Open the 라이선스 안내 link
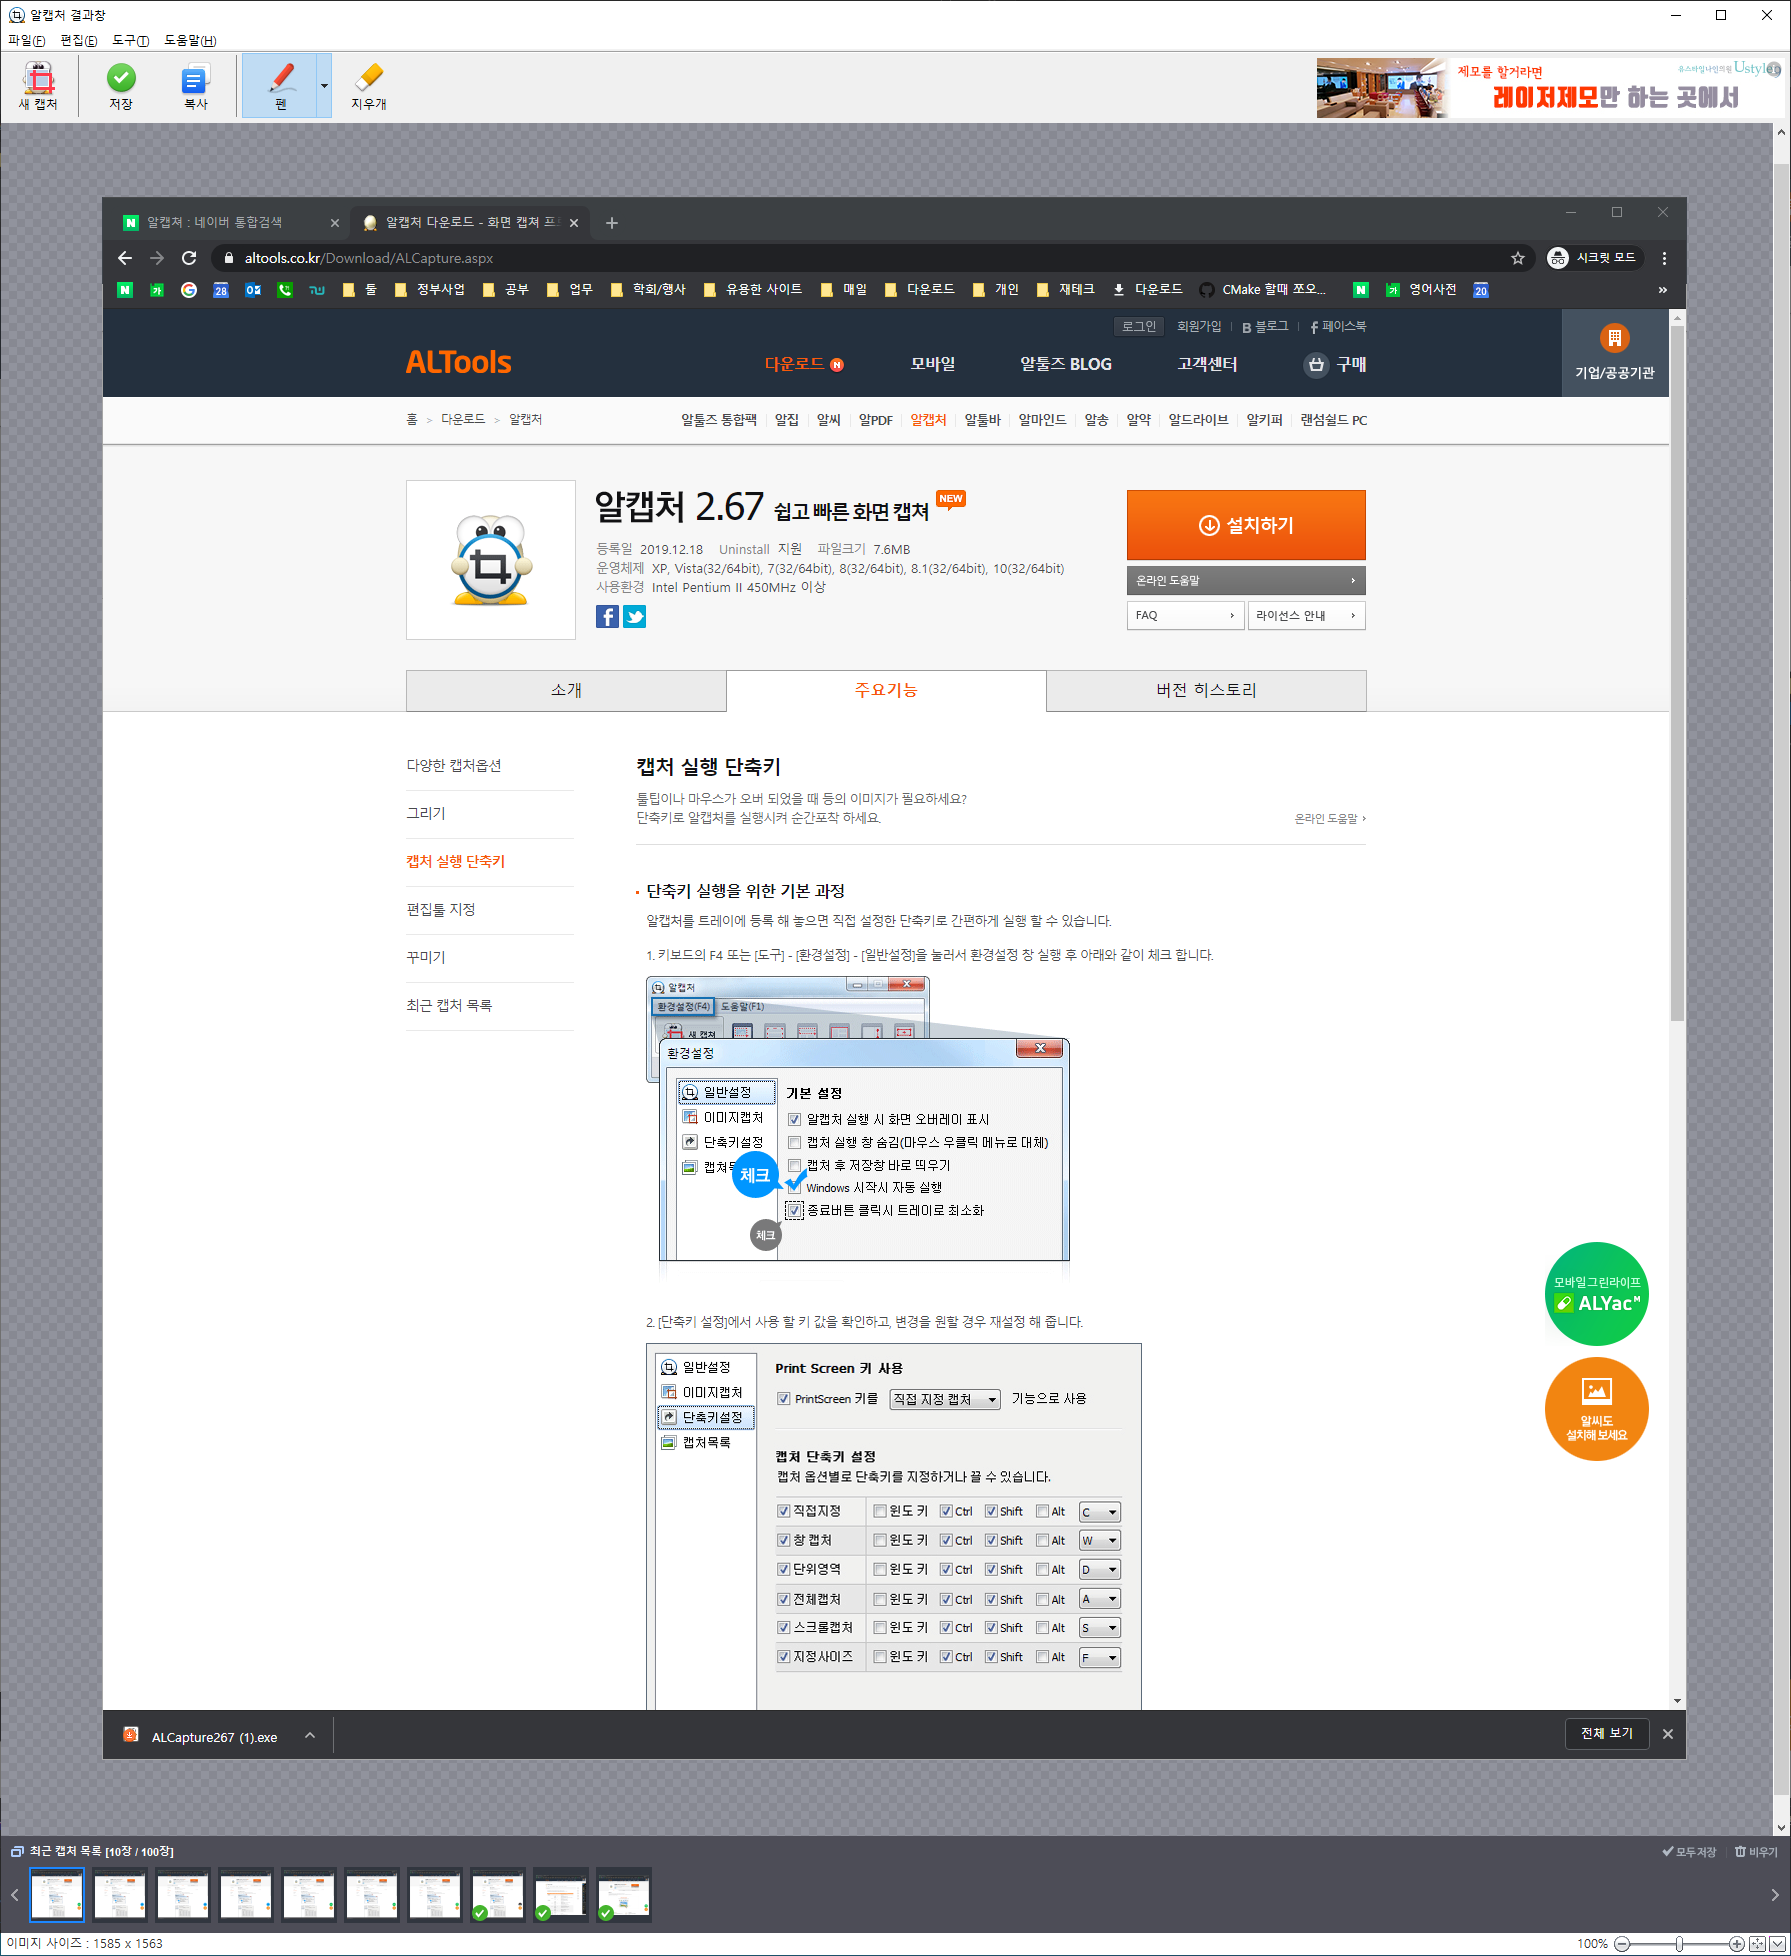 (x=1306, y=615)
